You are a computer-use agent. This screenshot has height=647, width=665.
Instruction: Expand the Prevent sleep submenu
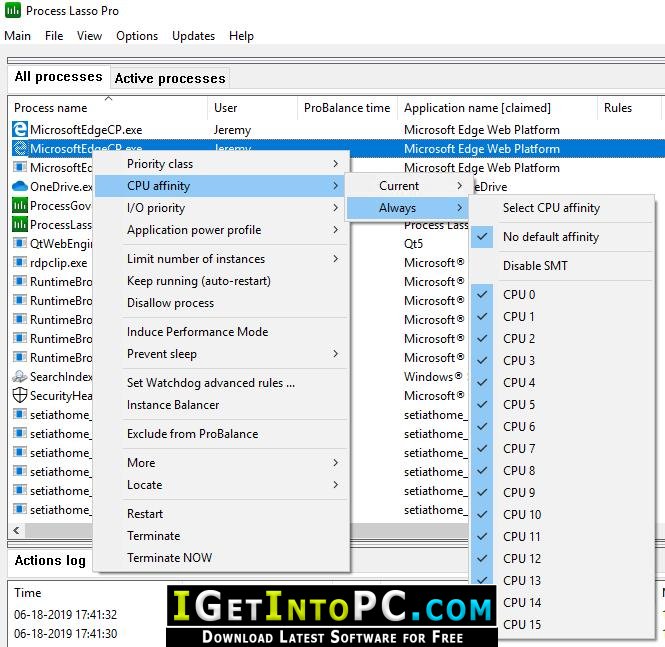pos(221,354)
